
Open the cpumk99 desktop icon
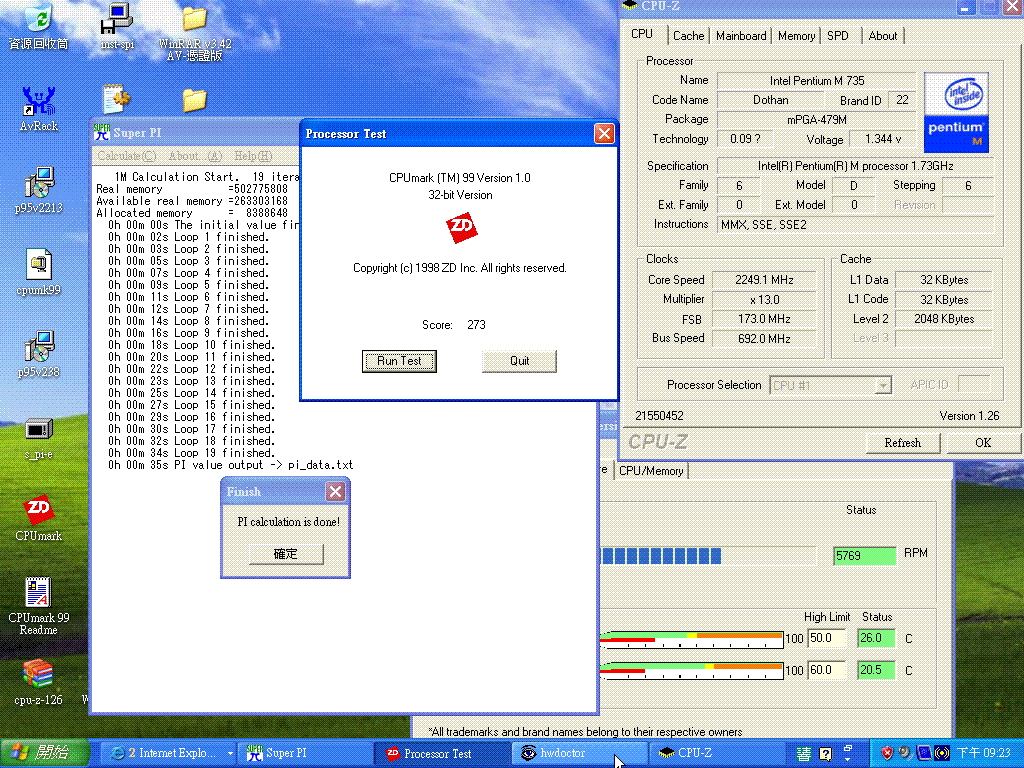(39, 272)
